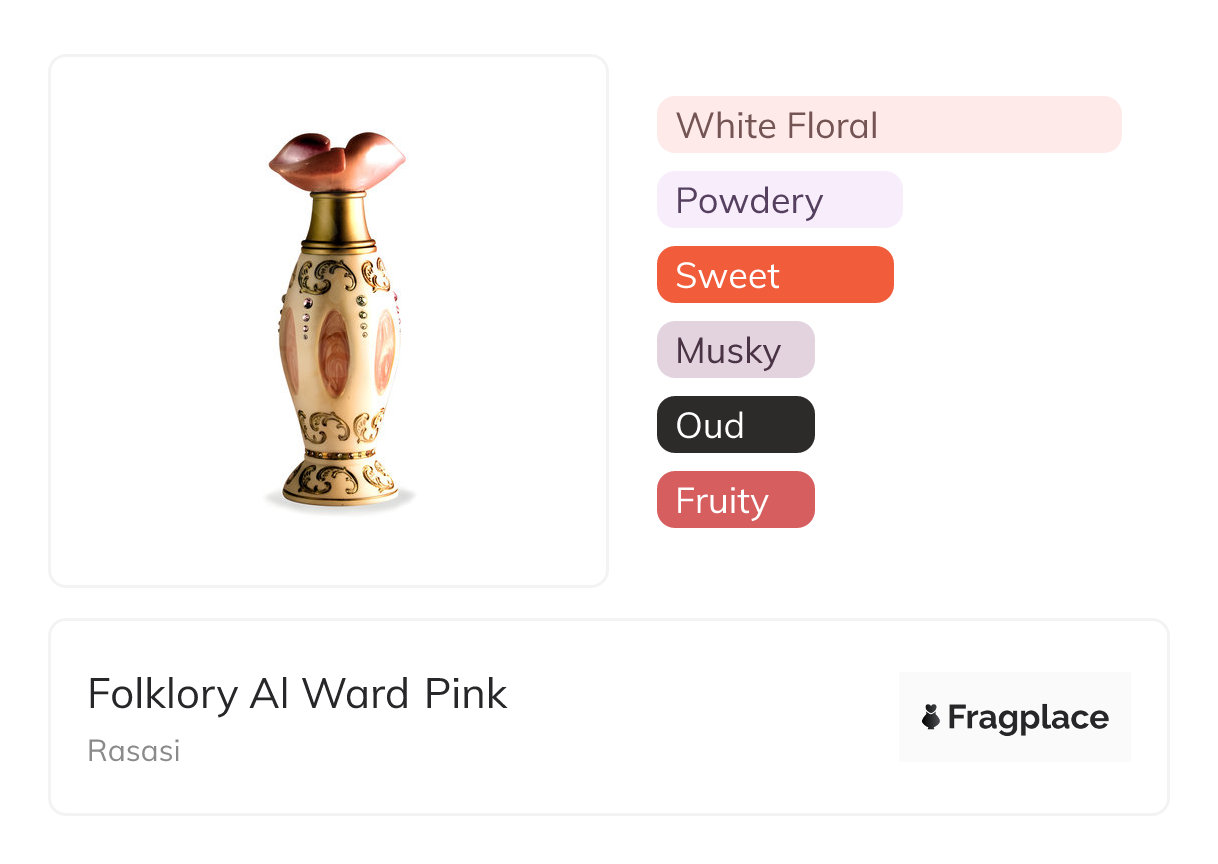Select the black Oud accord bar

pos(735,425)
